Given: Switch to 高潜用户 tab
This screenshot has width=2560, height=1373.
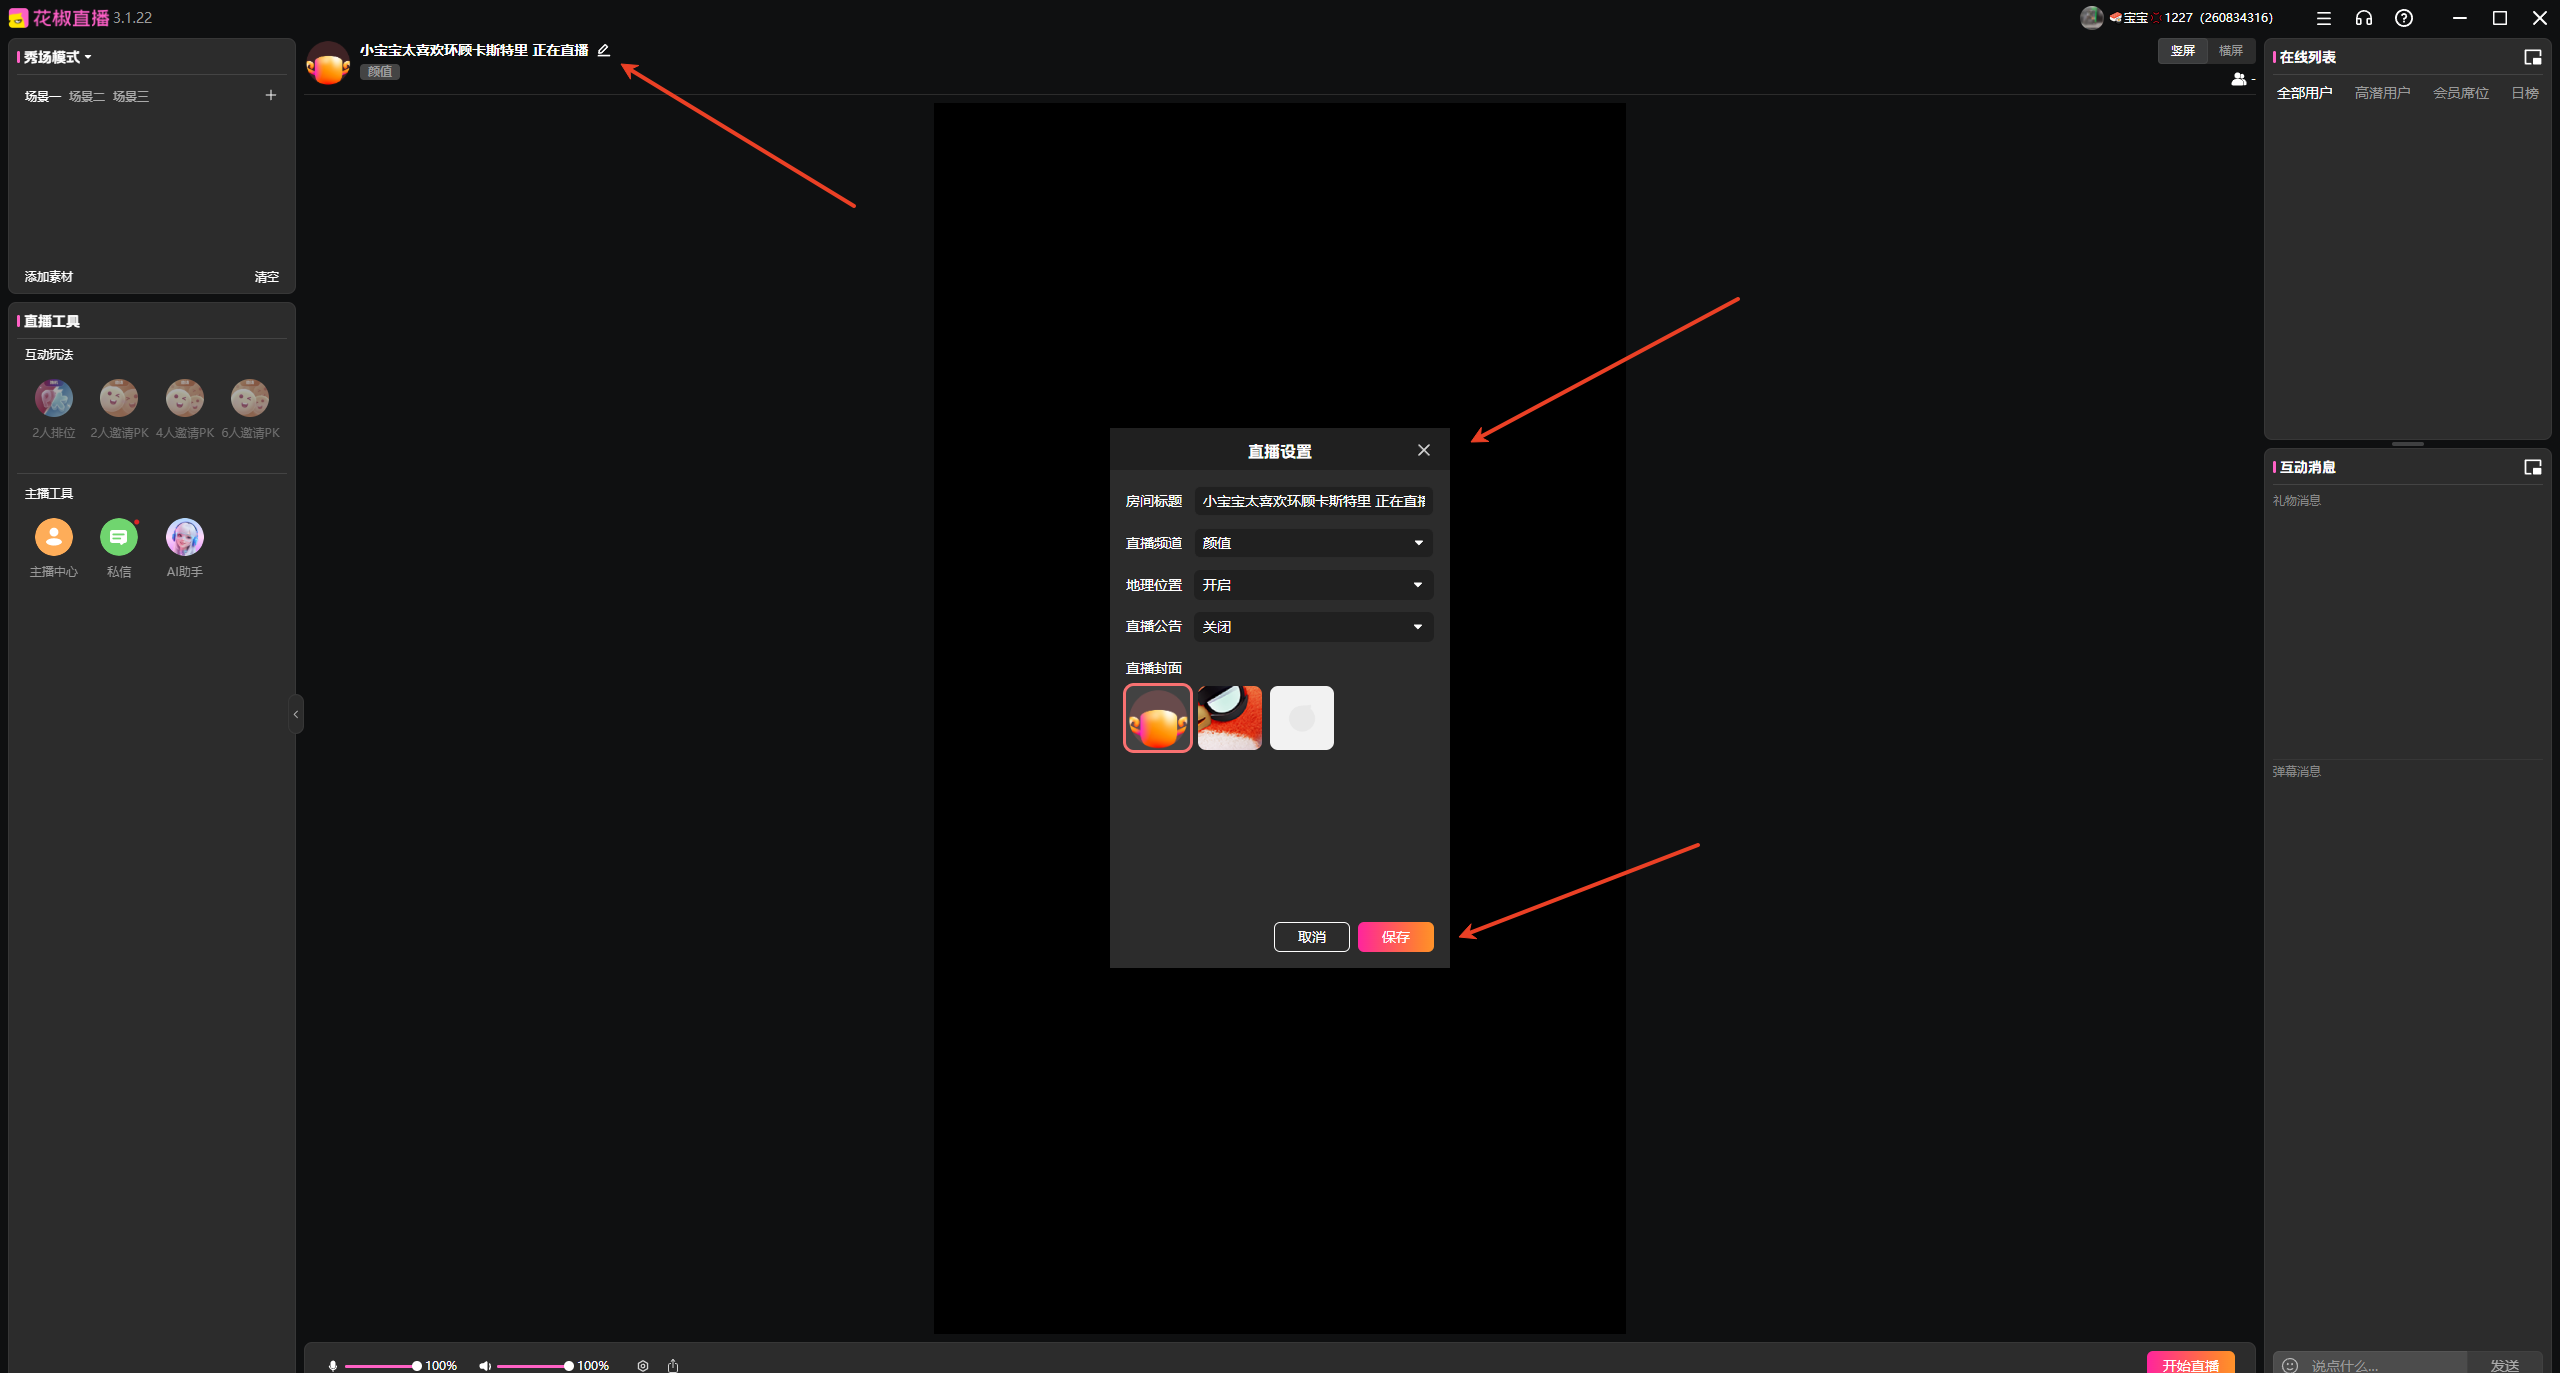Looking at the screenshot, I should (x=2382, y=93).
